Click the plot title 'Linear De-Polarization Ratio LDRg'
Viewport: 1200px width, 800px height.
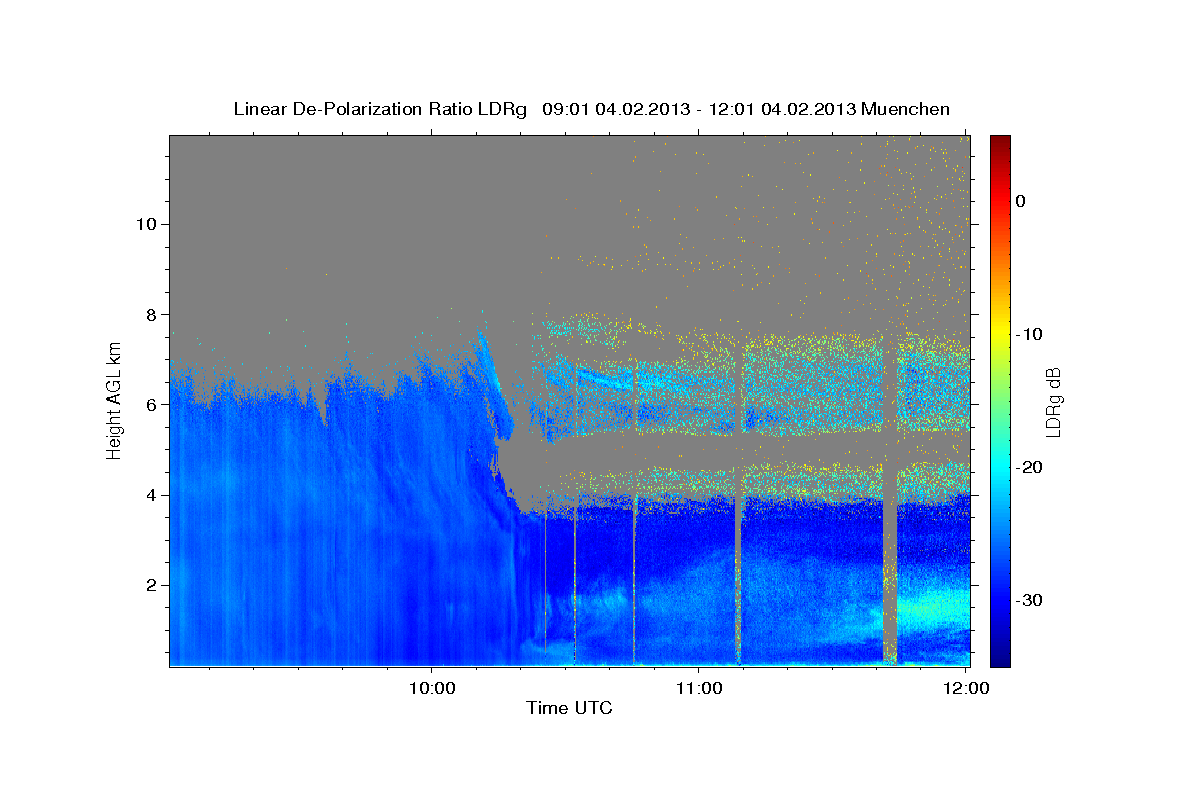(379, 109)
